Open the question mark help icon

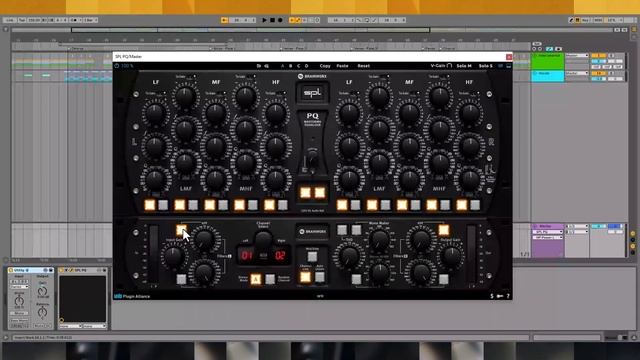(508, 296)
